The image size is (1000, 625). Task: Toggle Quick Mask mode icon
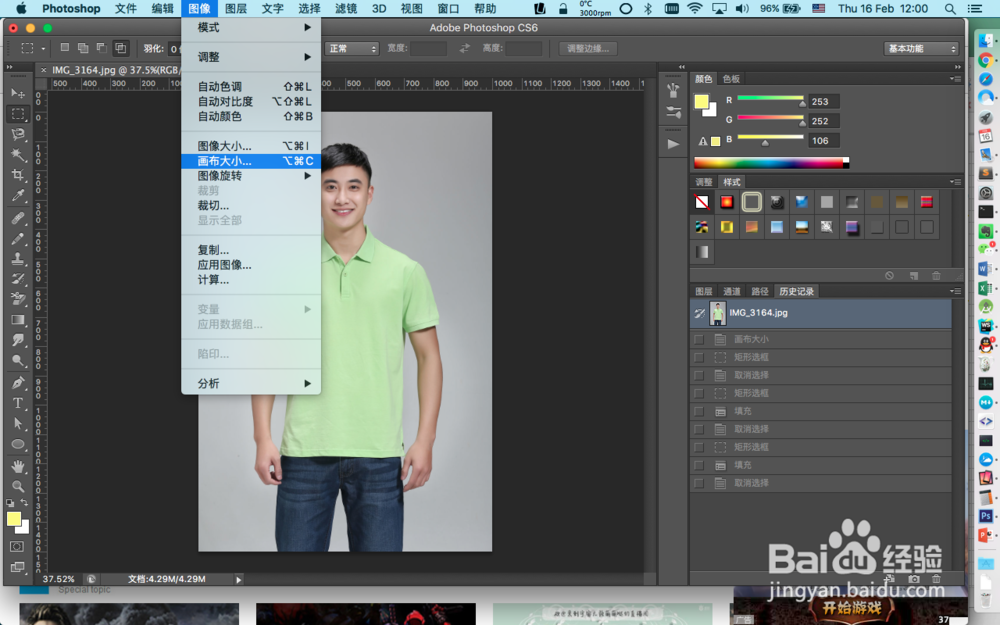[17, 547]
